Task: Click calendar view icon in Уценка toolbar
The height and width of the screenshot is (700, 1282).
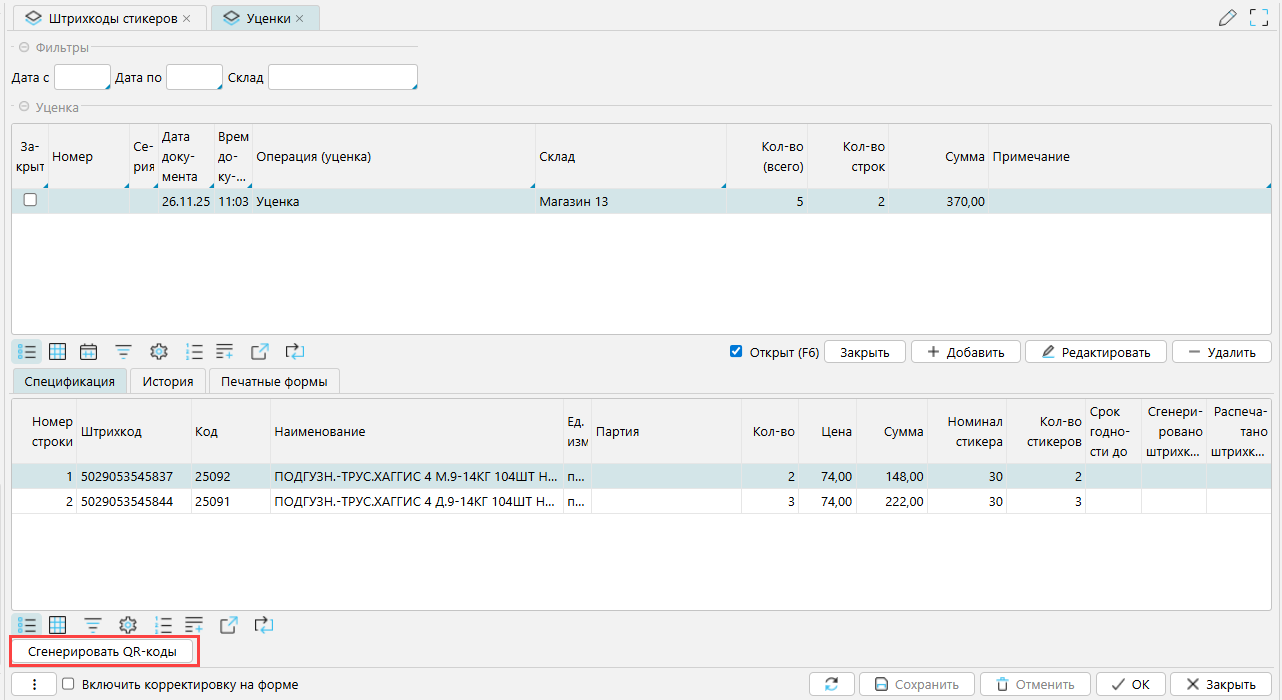Action: pyautogui.click(x=89, y=352)
